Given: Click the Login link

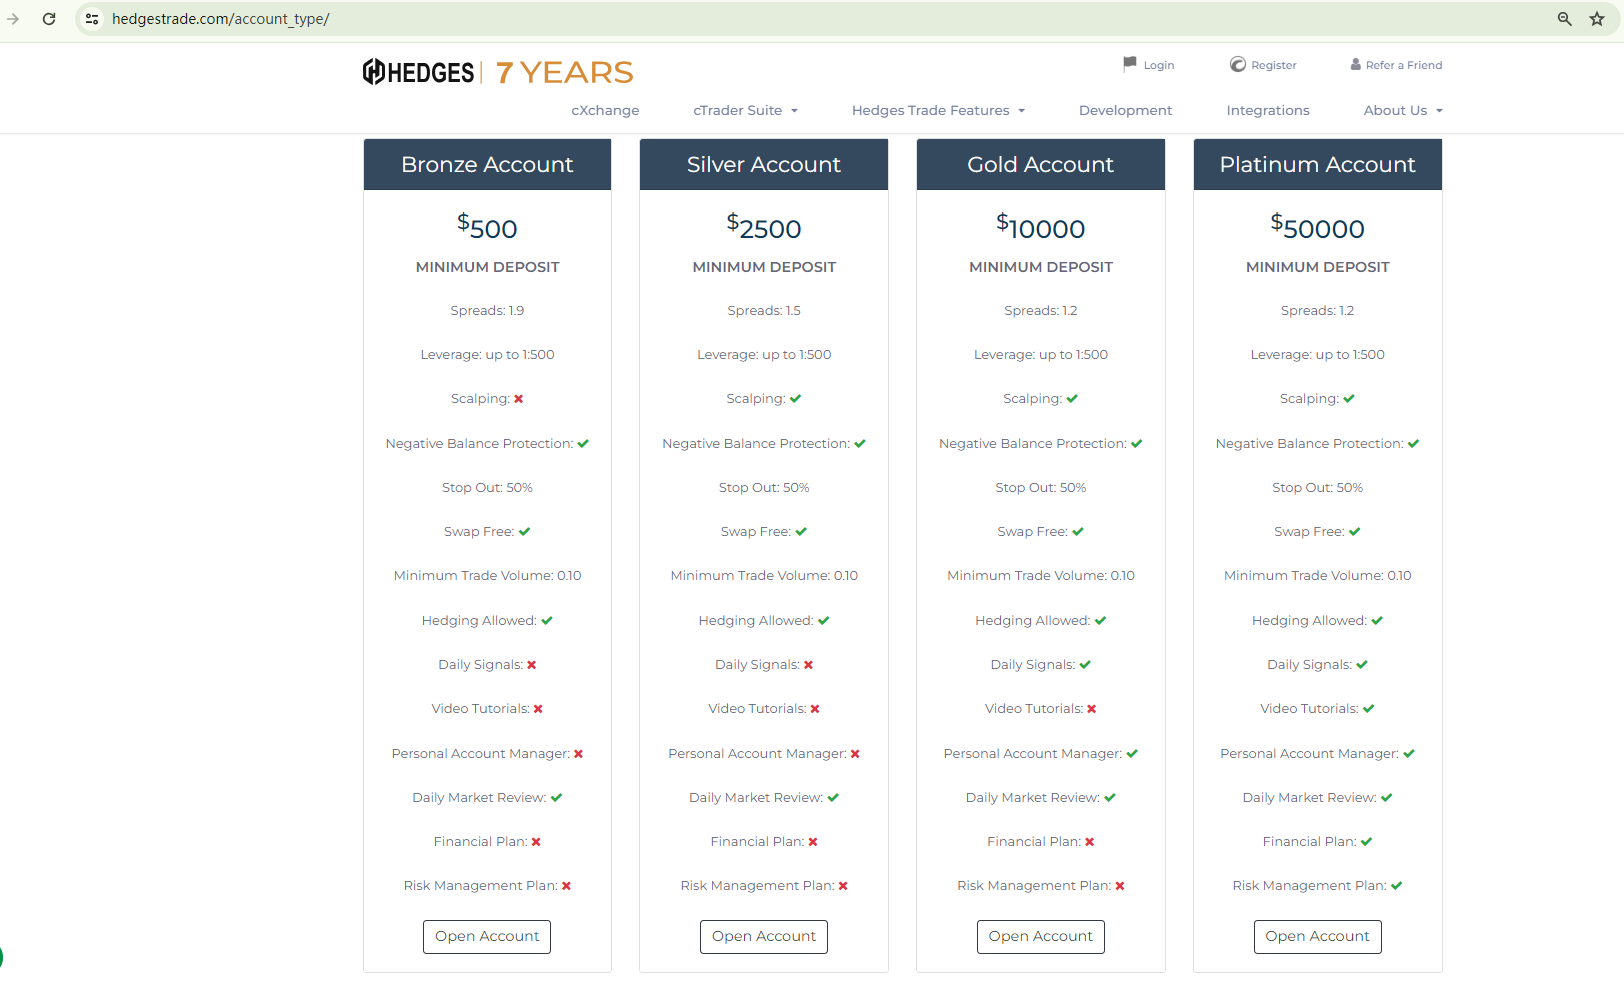Looking at the screenshot, I should 1149,65.
